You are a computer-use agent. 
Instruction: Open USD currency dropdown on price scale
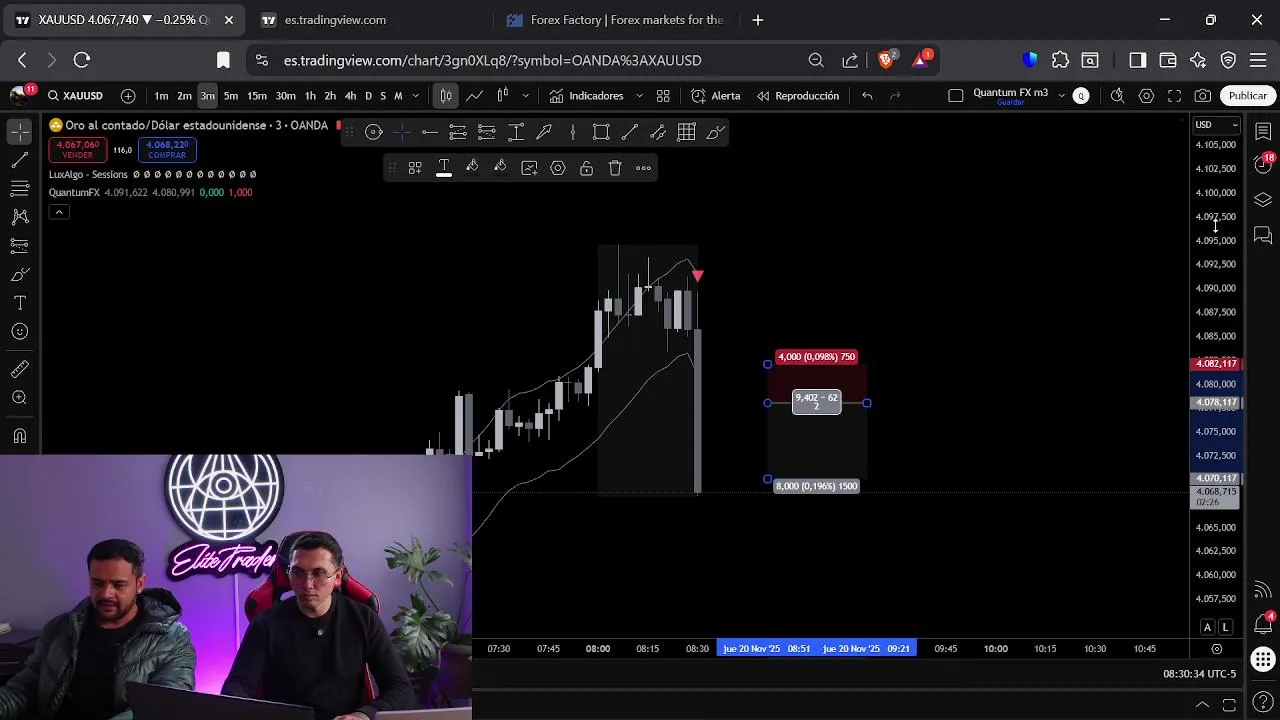(1217, 125)
